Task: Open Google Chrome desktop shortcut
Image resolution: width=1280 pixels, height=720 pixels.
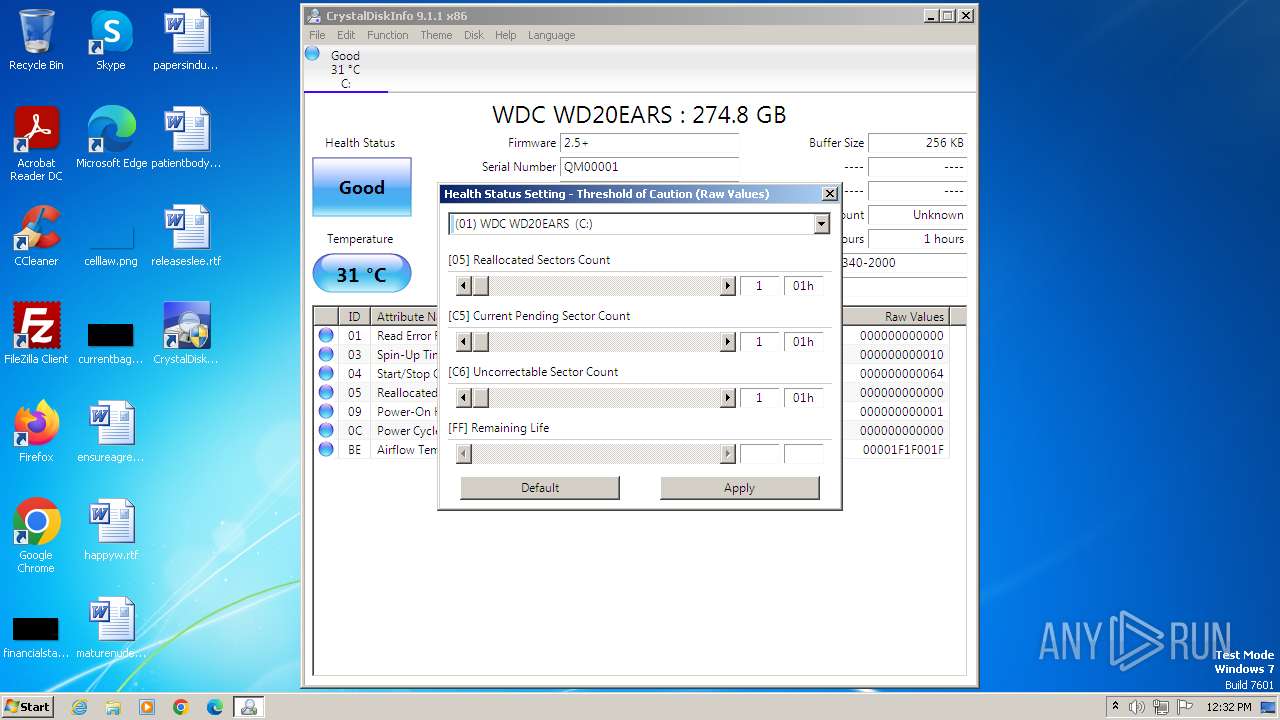Action: click(x=36, y=536)
